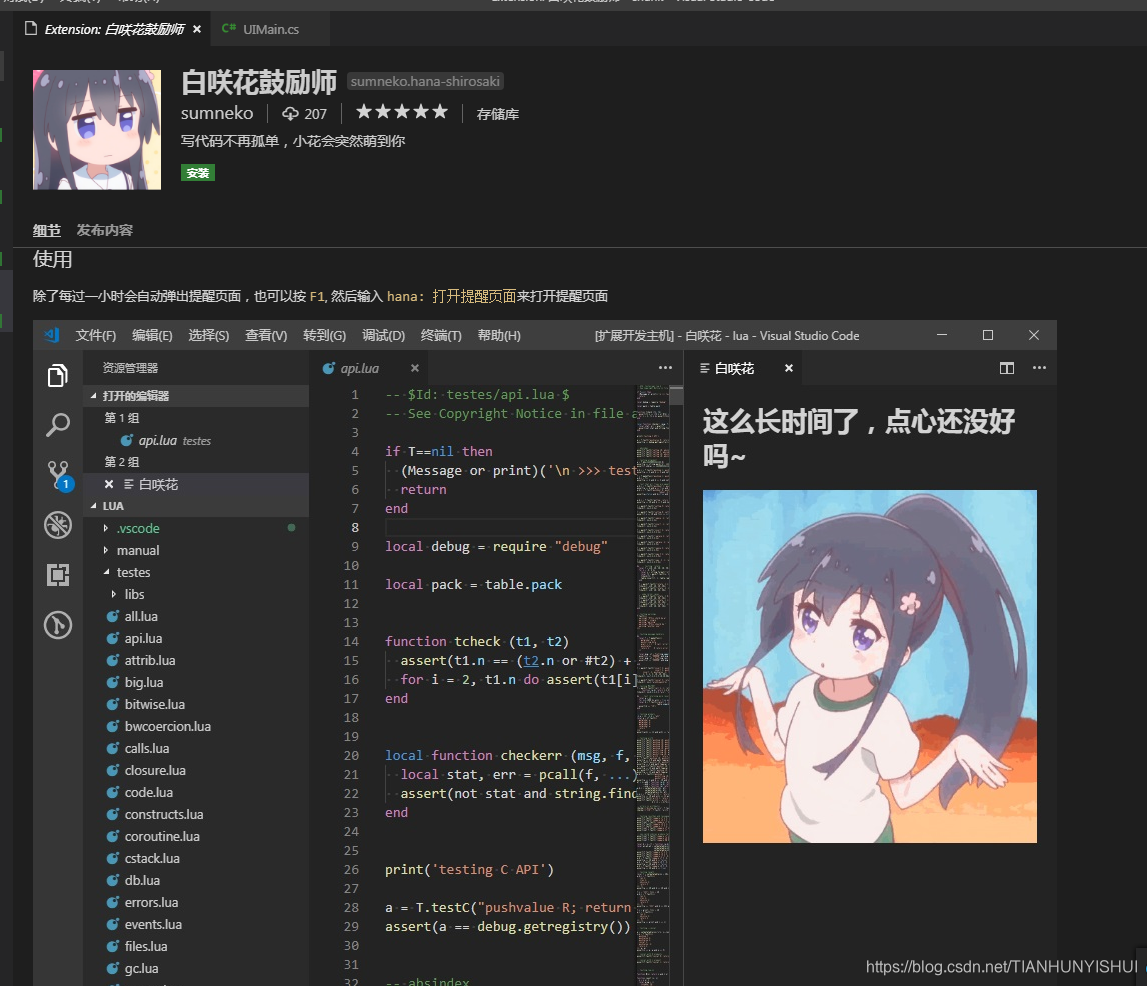Open constructs.lua in the file tree
The image size is (1147, 986).
tap(196, 814)
